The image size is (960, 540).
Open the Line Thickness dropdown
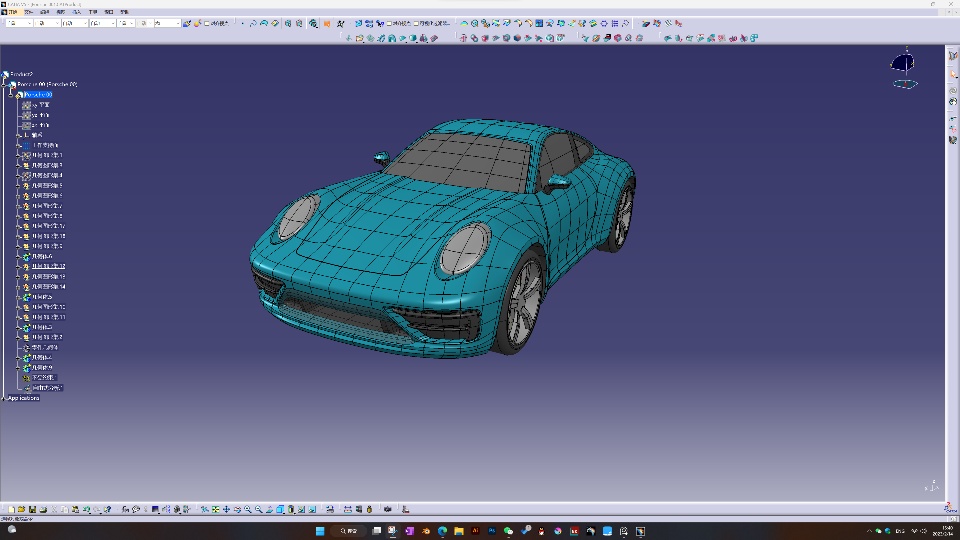pos(74,23)
